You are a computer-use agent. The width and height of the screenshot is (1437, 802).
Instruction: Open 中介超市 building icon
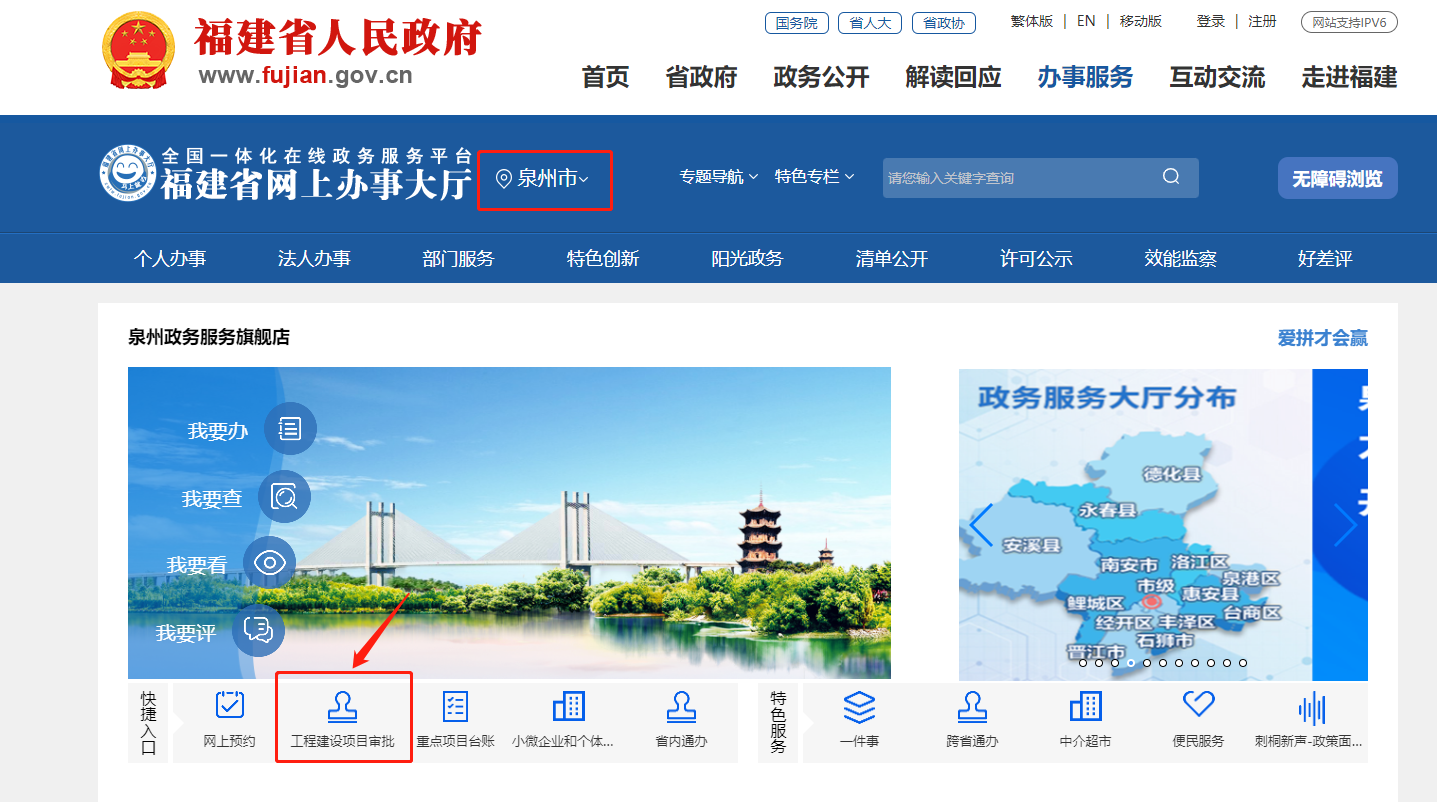(1085, 706)
